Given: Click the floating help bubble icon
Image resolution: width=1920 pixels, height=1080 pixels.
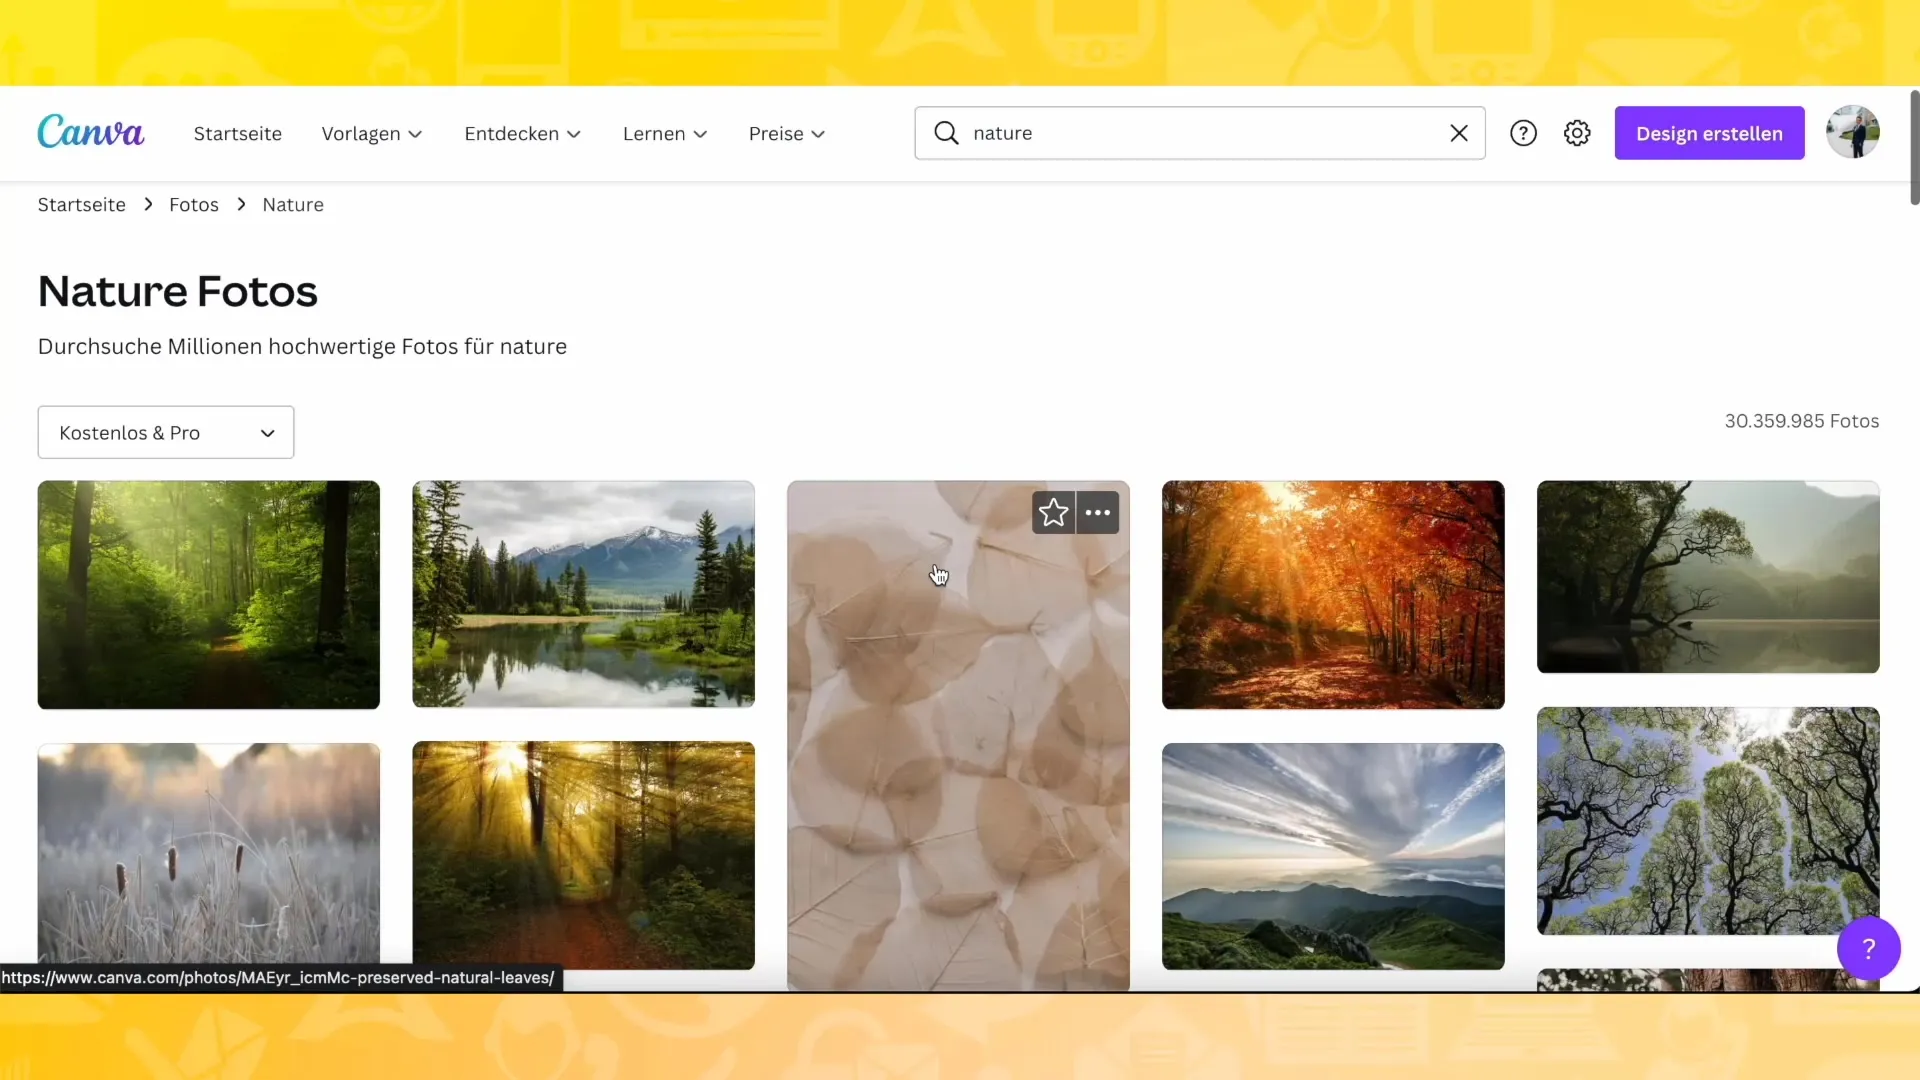Looking at the screenshot, I should [1869, 947].
